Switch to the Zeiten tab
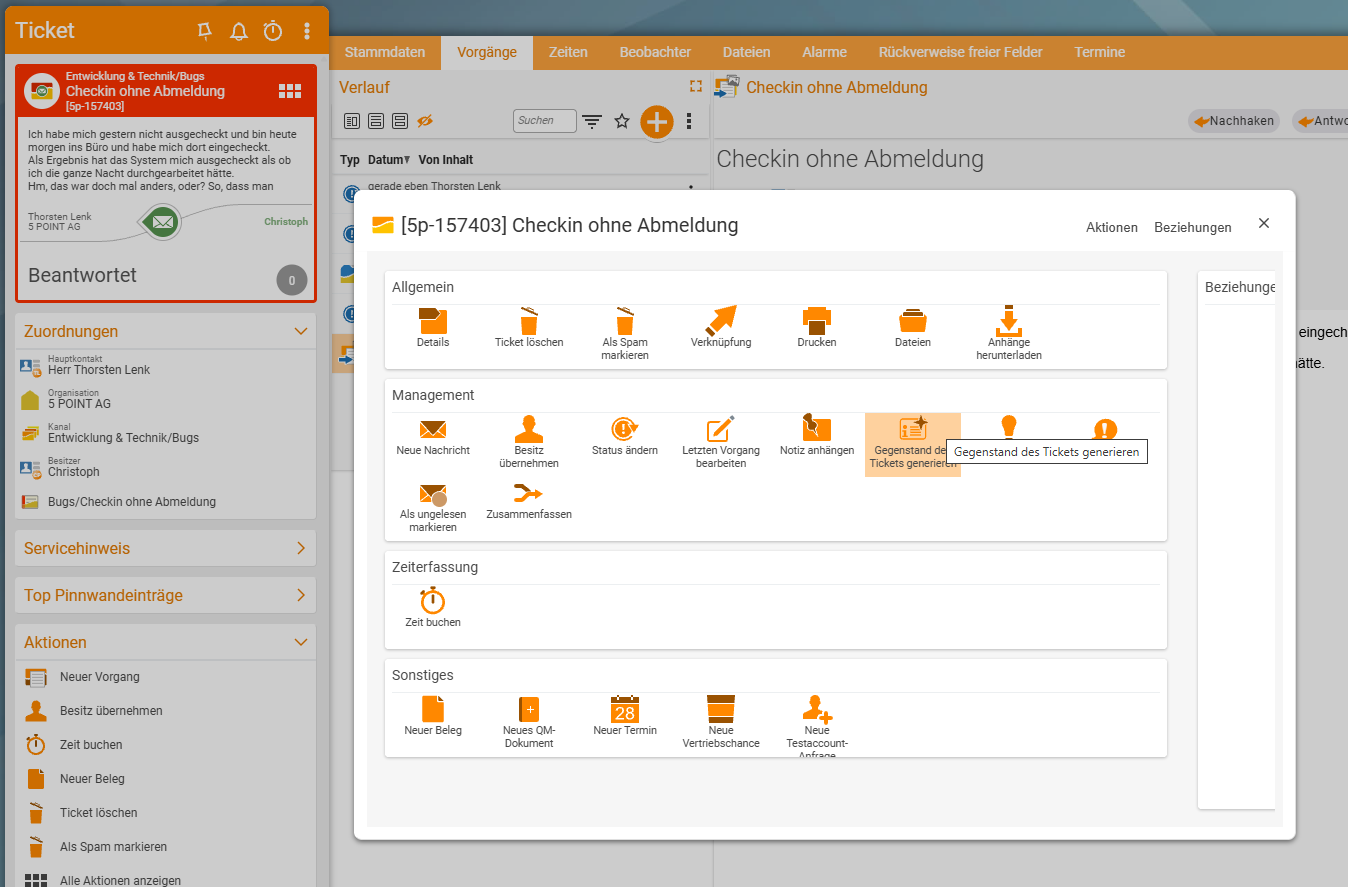Viewport: 1348px width, 887px height. pos(568,52)
